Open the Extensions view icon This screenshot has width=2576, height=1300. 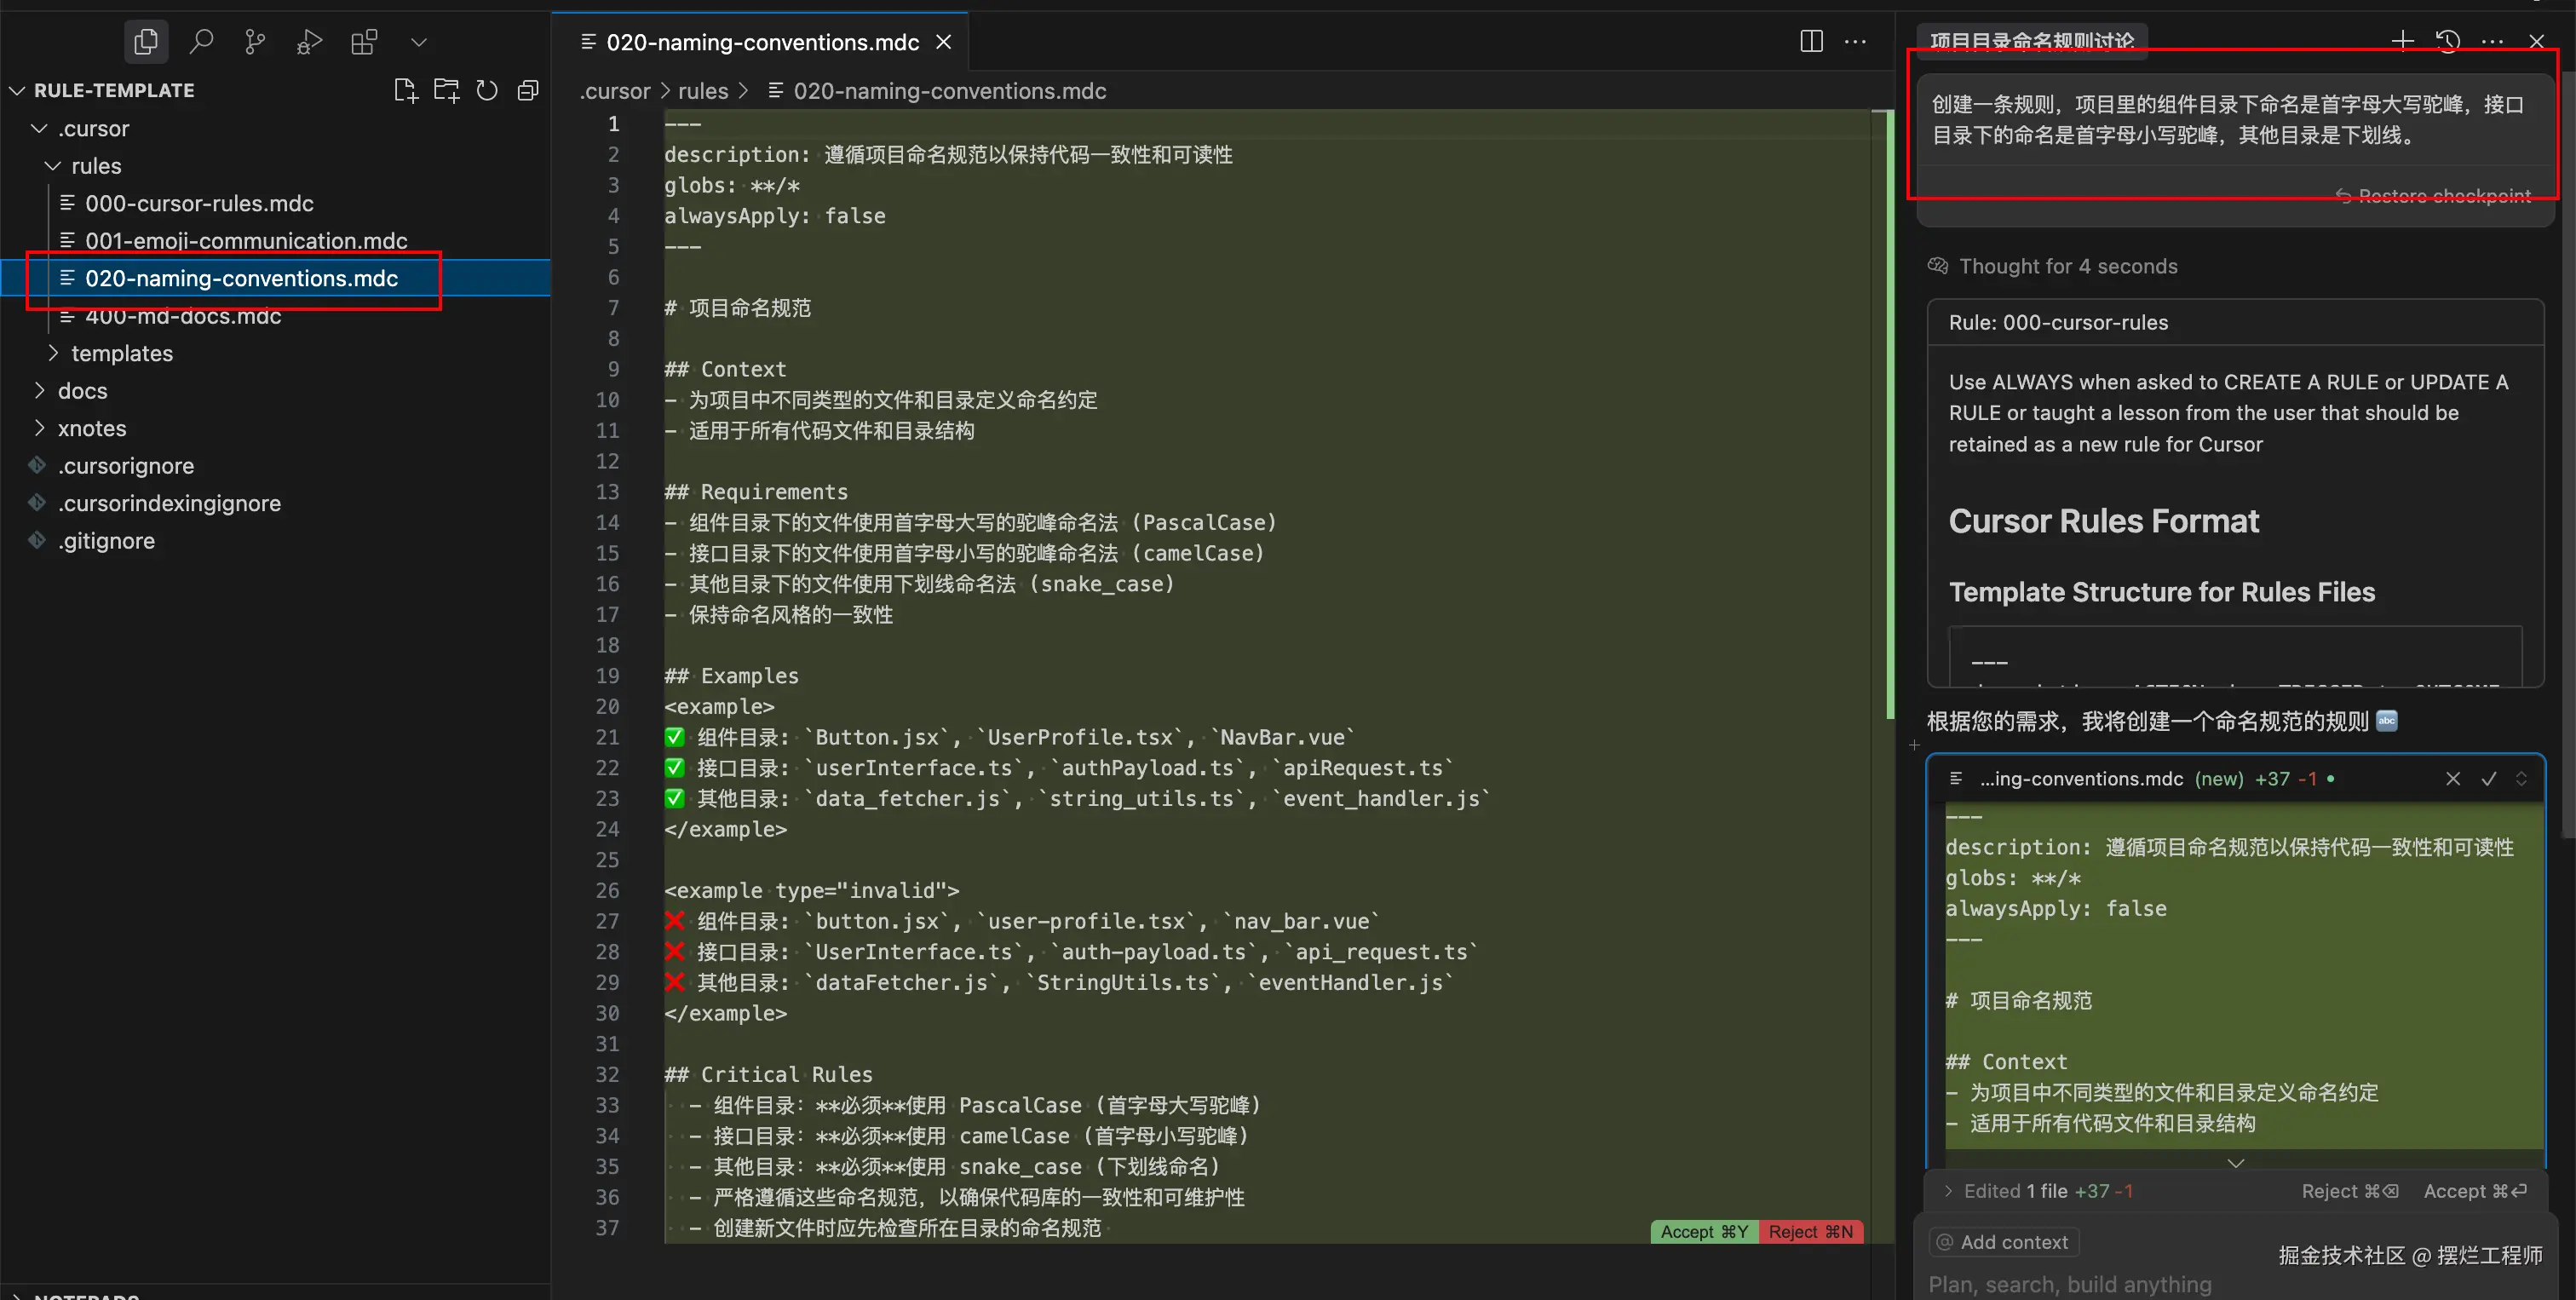[364, 41]
